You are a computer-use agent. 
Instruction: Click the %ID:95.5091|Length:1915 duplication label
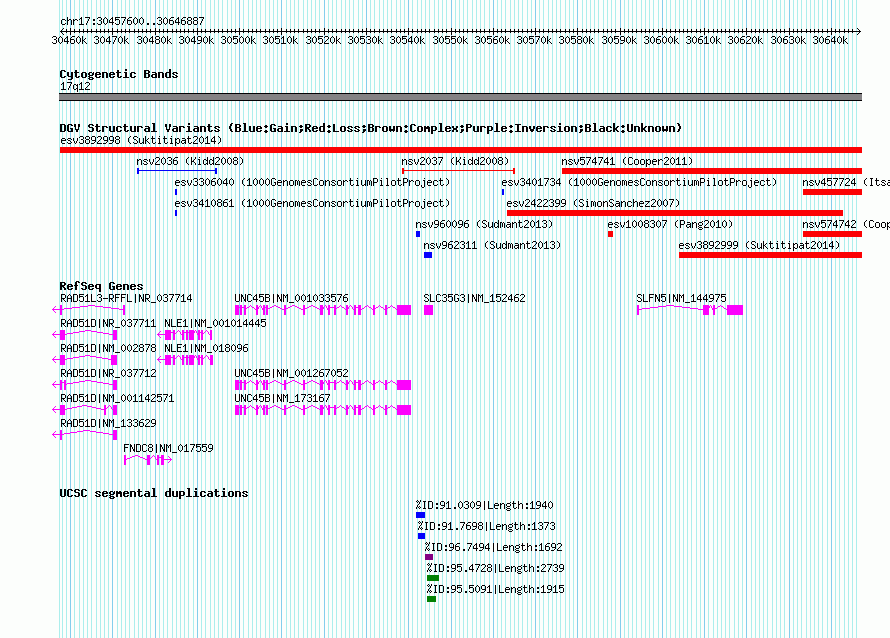496,589
